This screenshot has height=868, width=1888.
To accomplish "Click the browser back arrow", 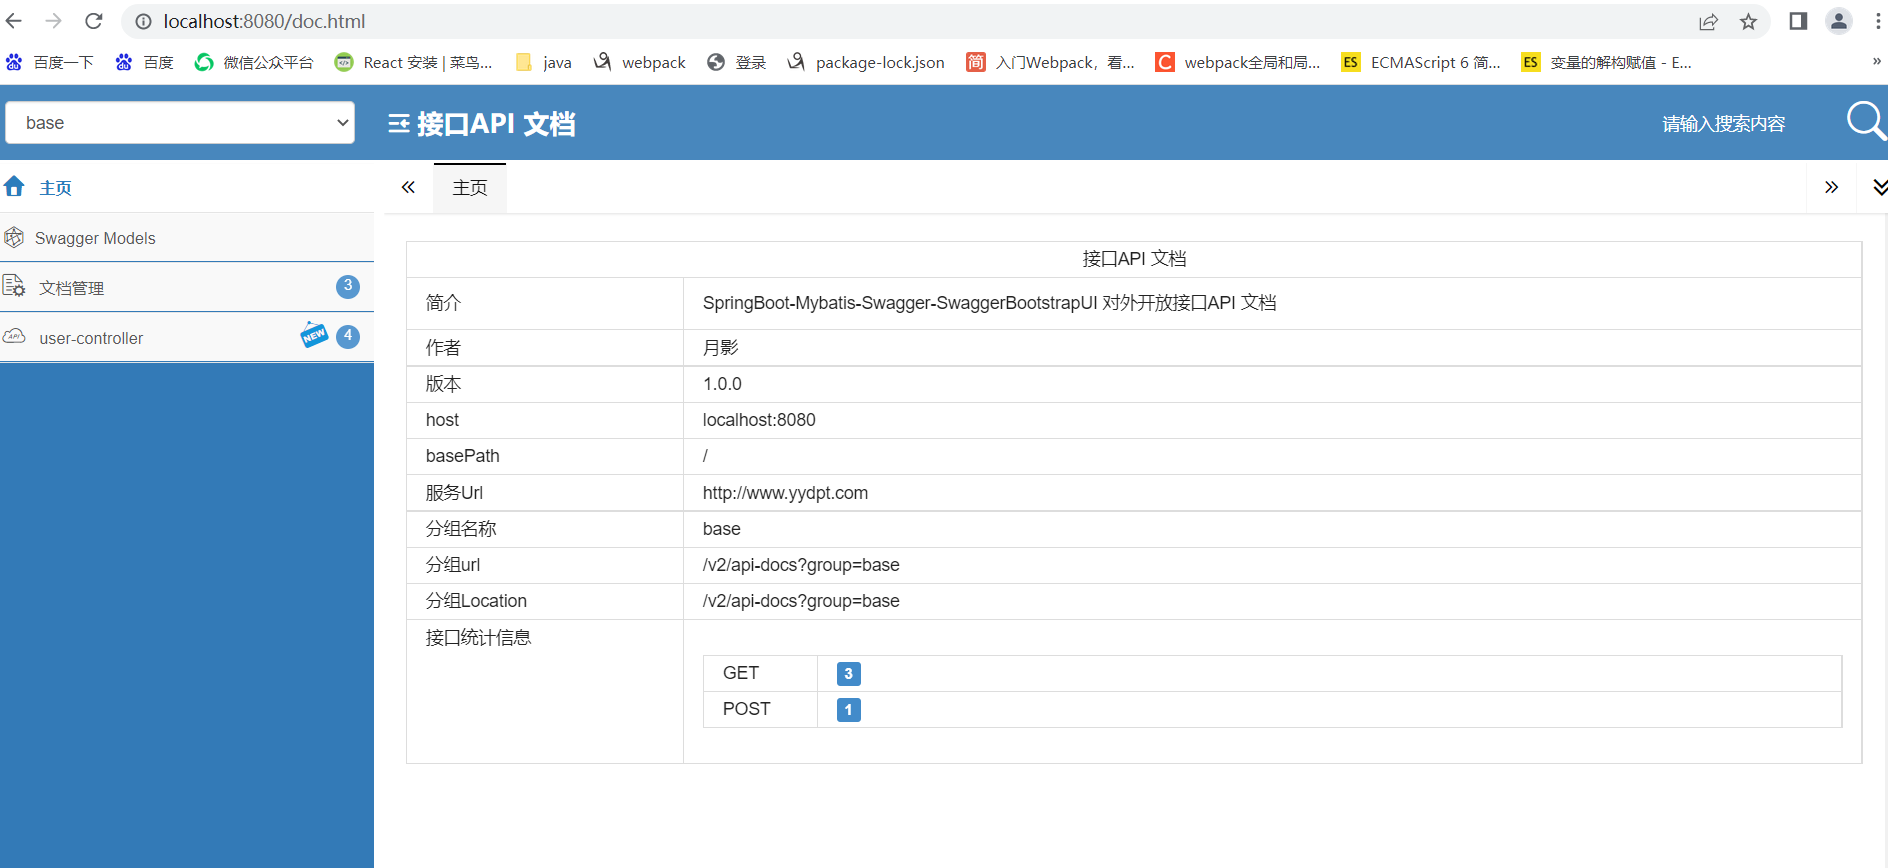I will (14, 21).
